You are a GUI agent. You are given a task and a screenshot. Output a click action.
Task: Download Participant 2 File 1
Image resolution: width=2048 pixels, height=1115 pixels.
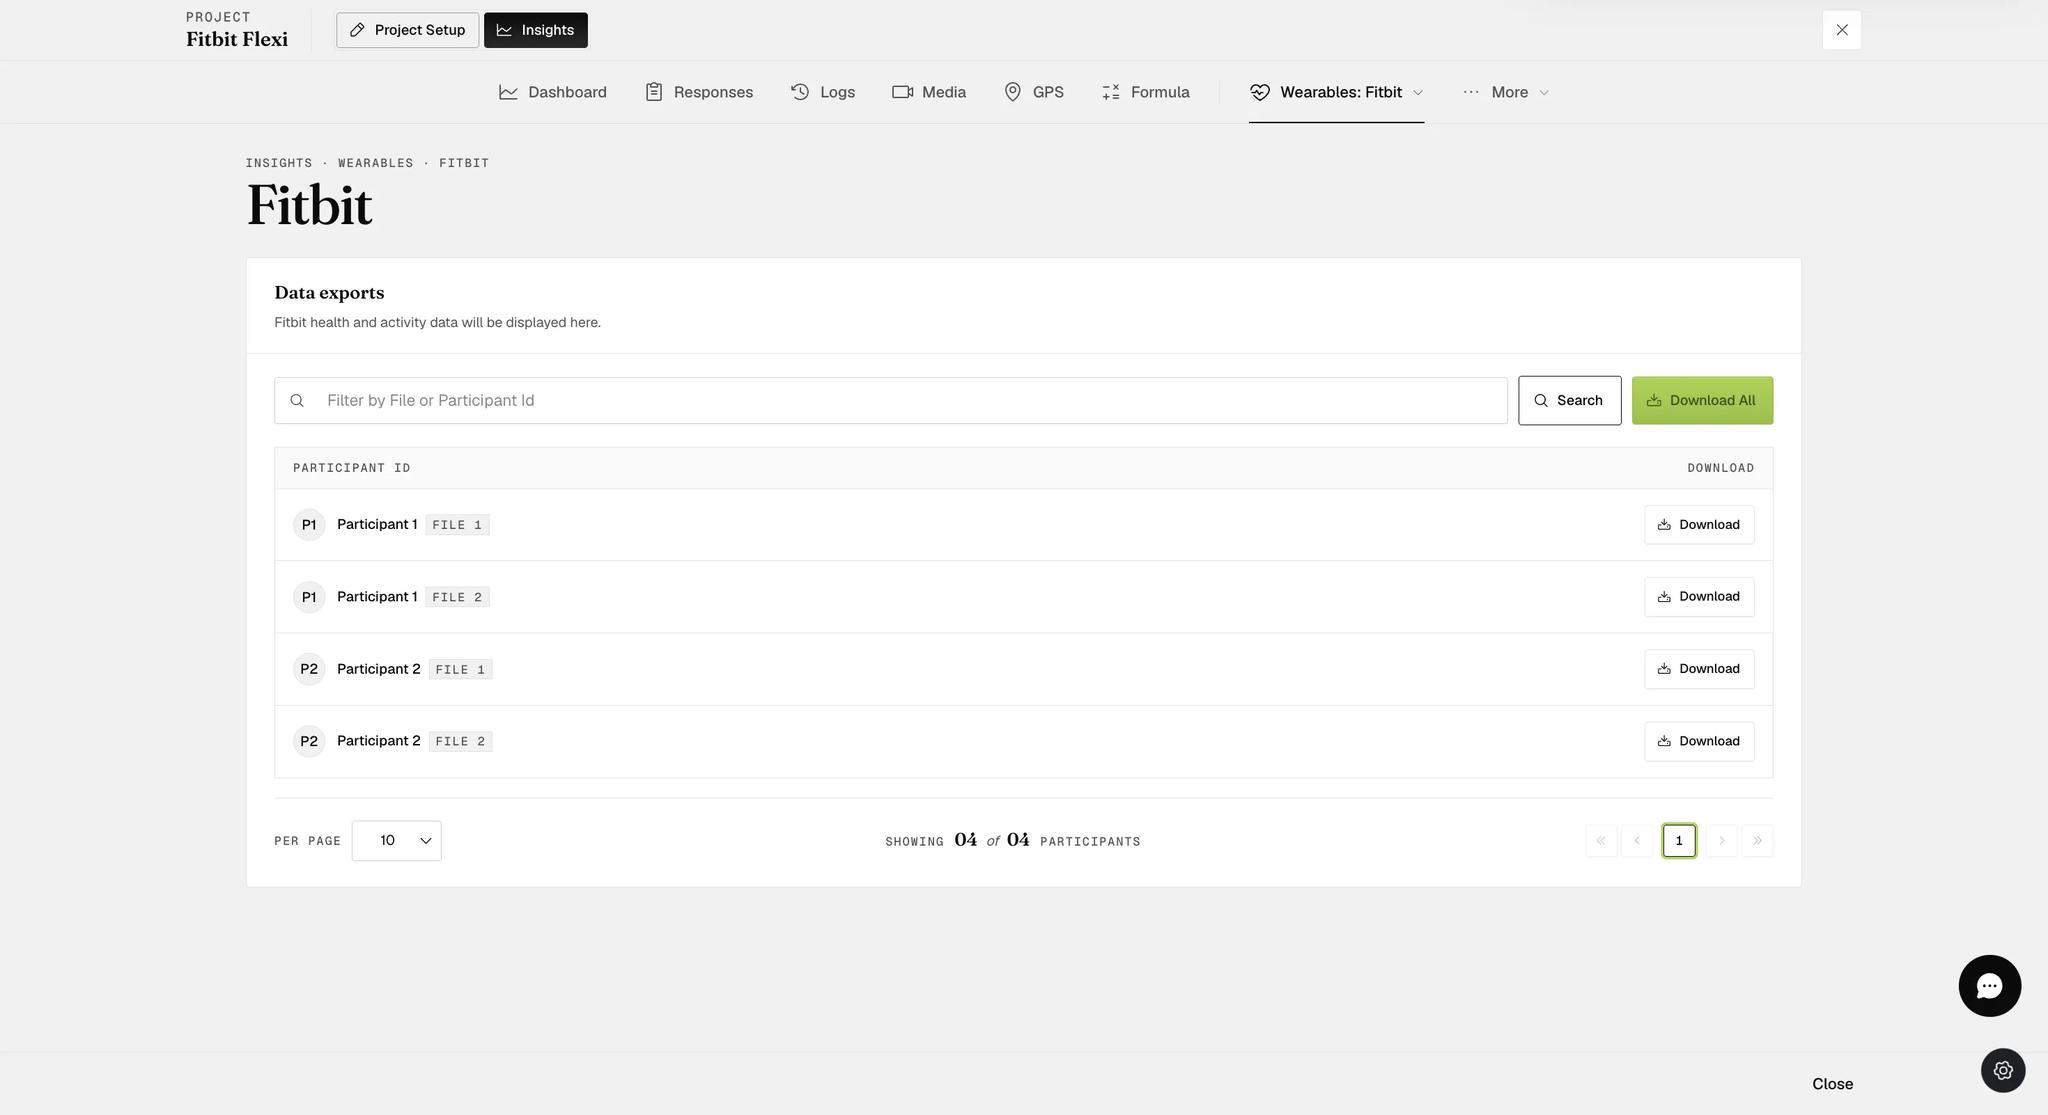point(1699,669)
